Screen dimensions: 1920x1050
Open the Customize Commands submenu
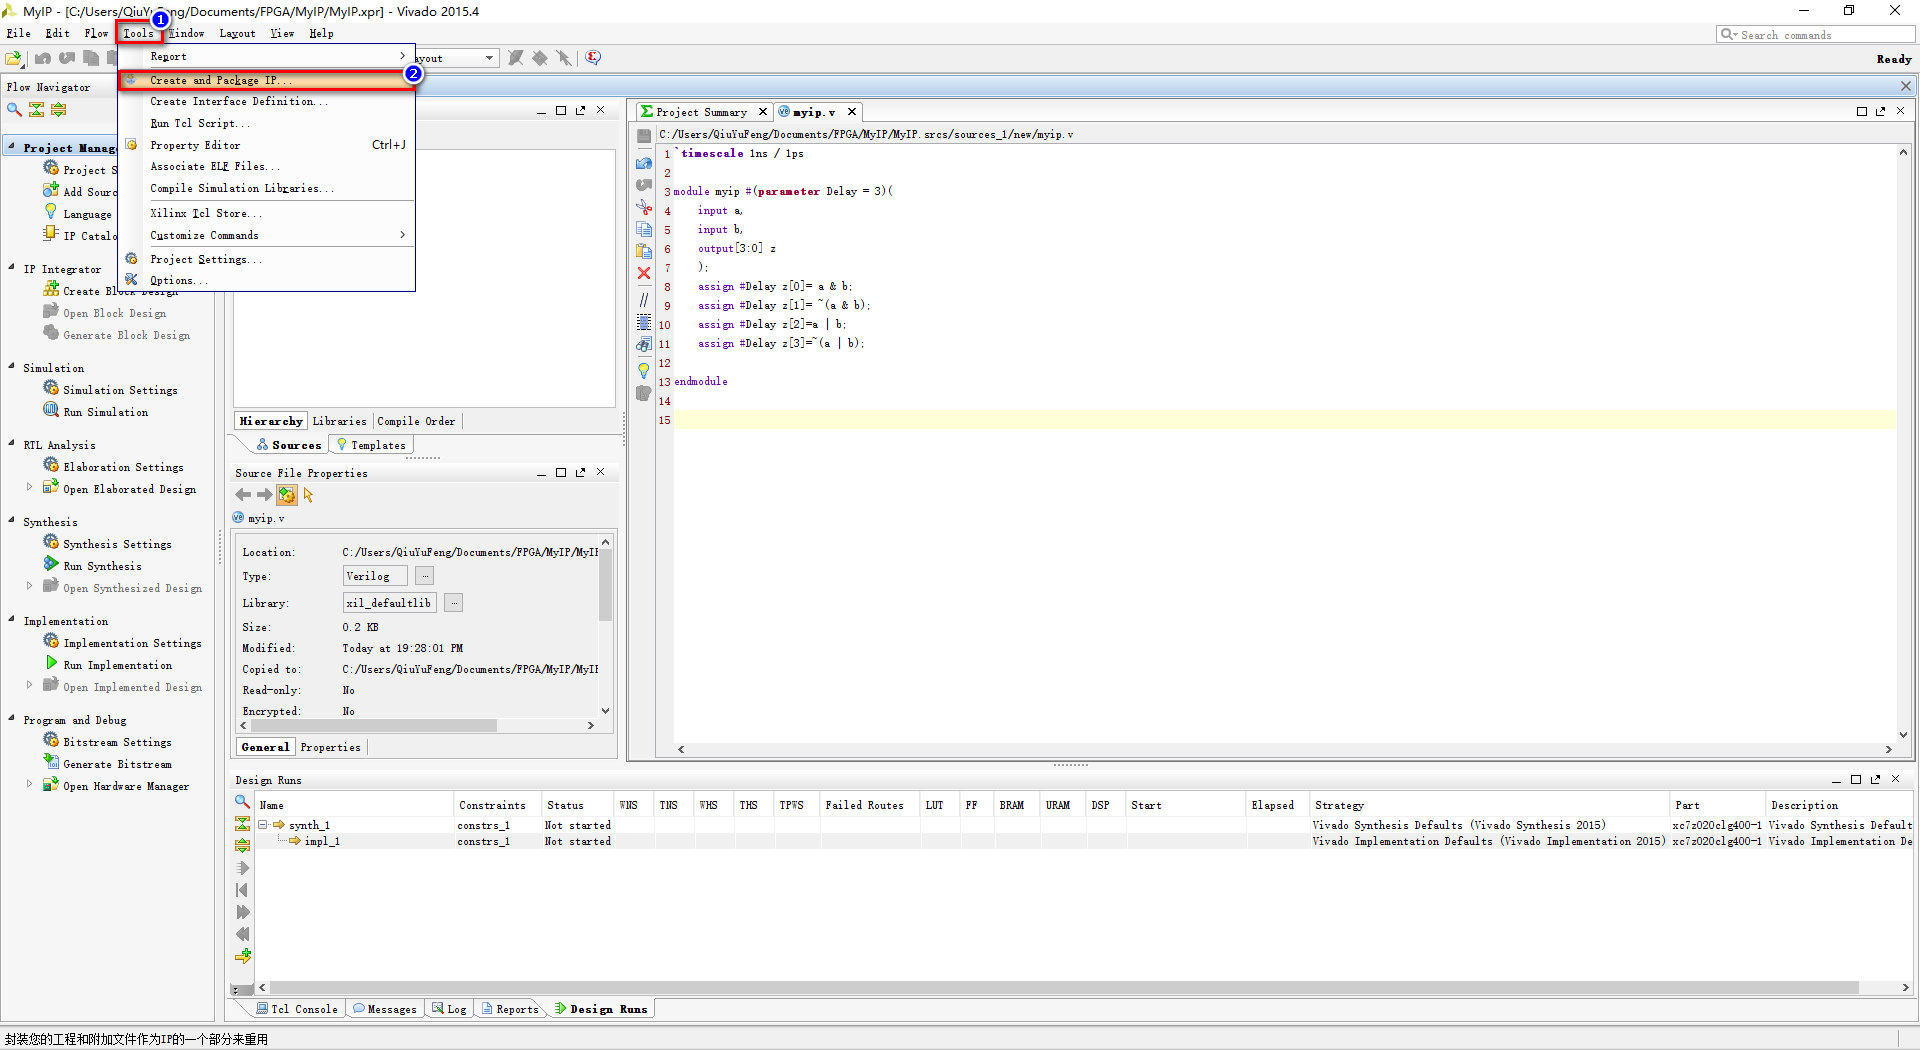pos(267,235)
